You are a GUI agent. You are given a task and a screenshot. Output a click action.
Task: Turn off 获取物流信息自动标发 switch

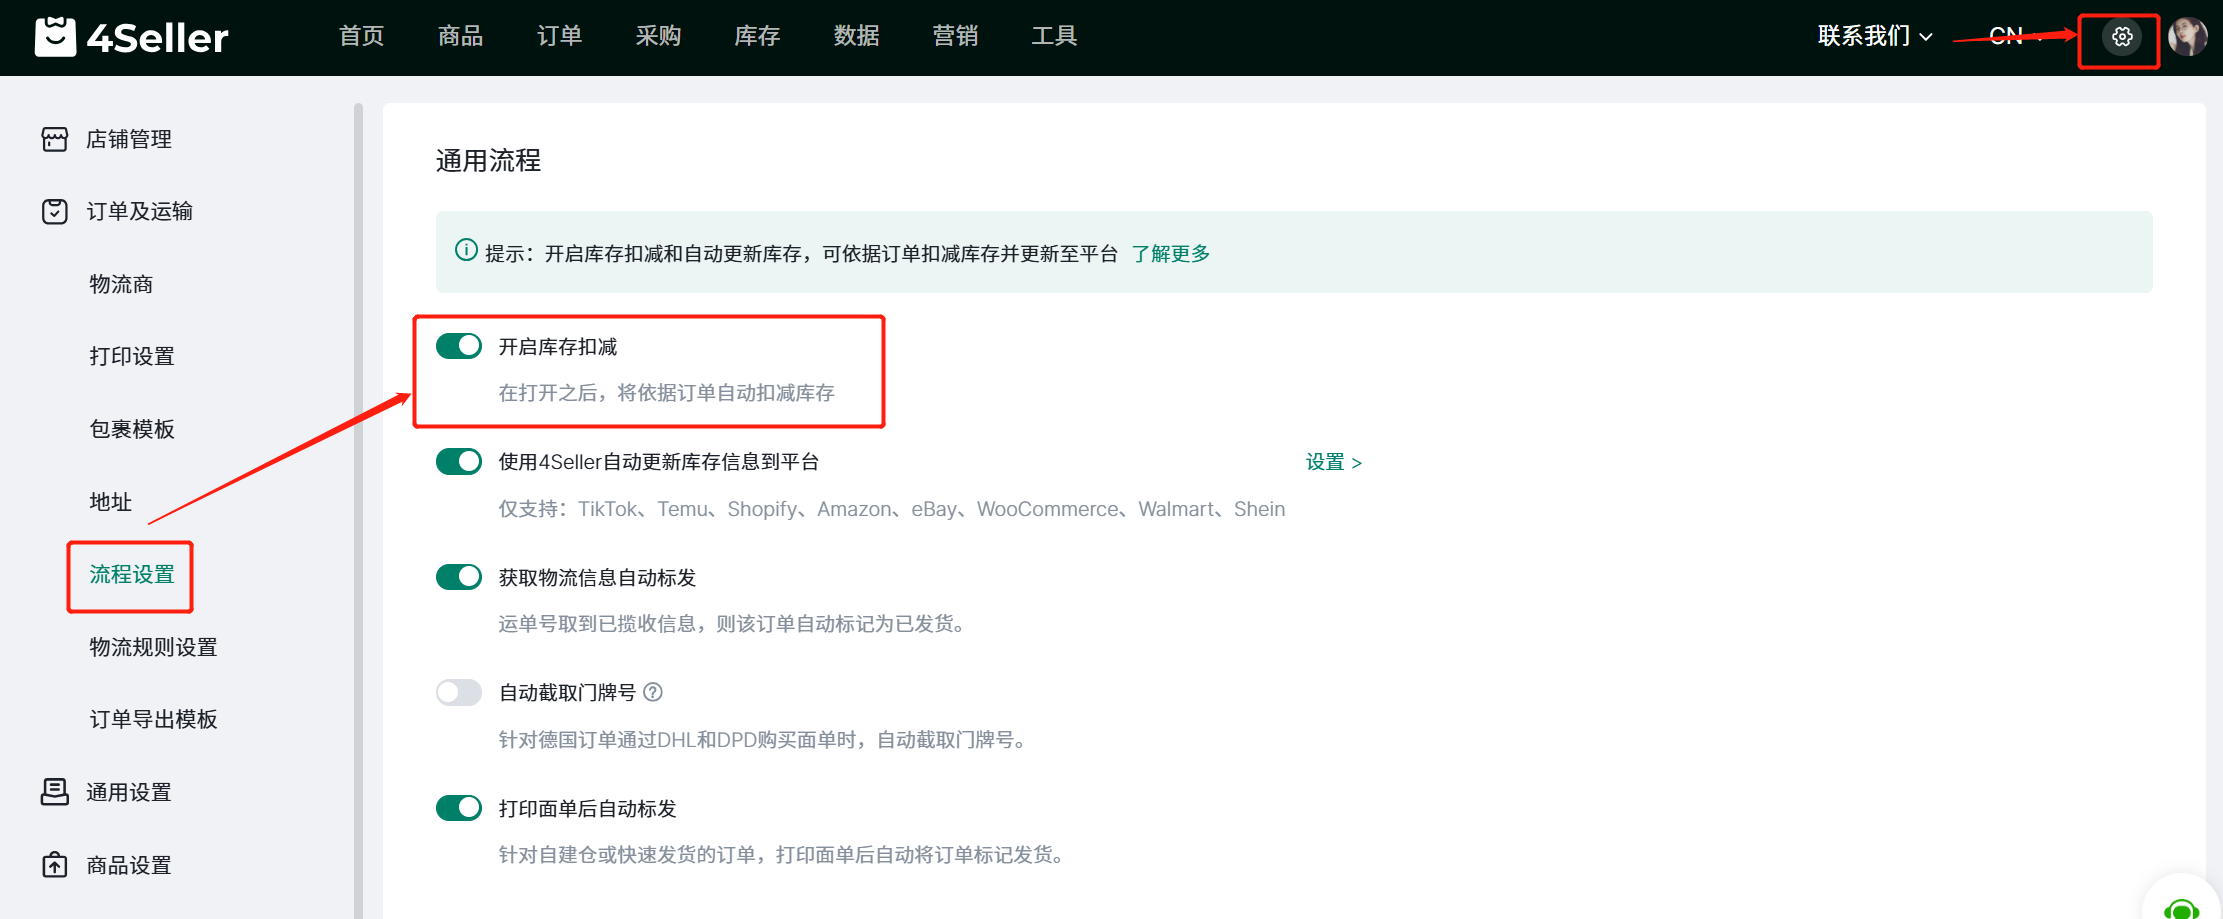(459, 577)
